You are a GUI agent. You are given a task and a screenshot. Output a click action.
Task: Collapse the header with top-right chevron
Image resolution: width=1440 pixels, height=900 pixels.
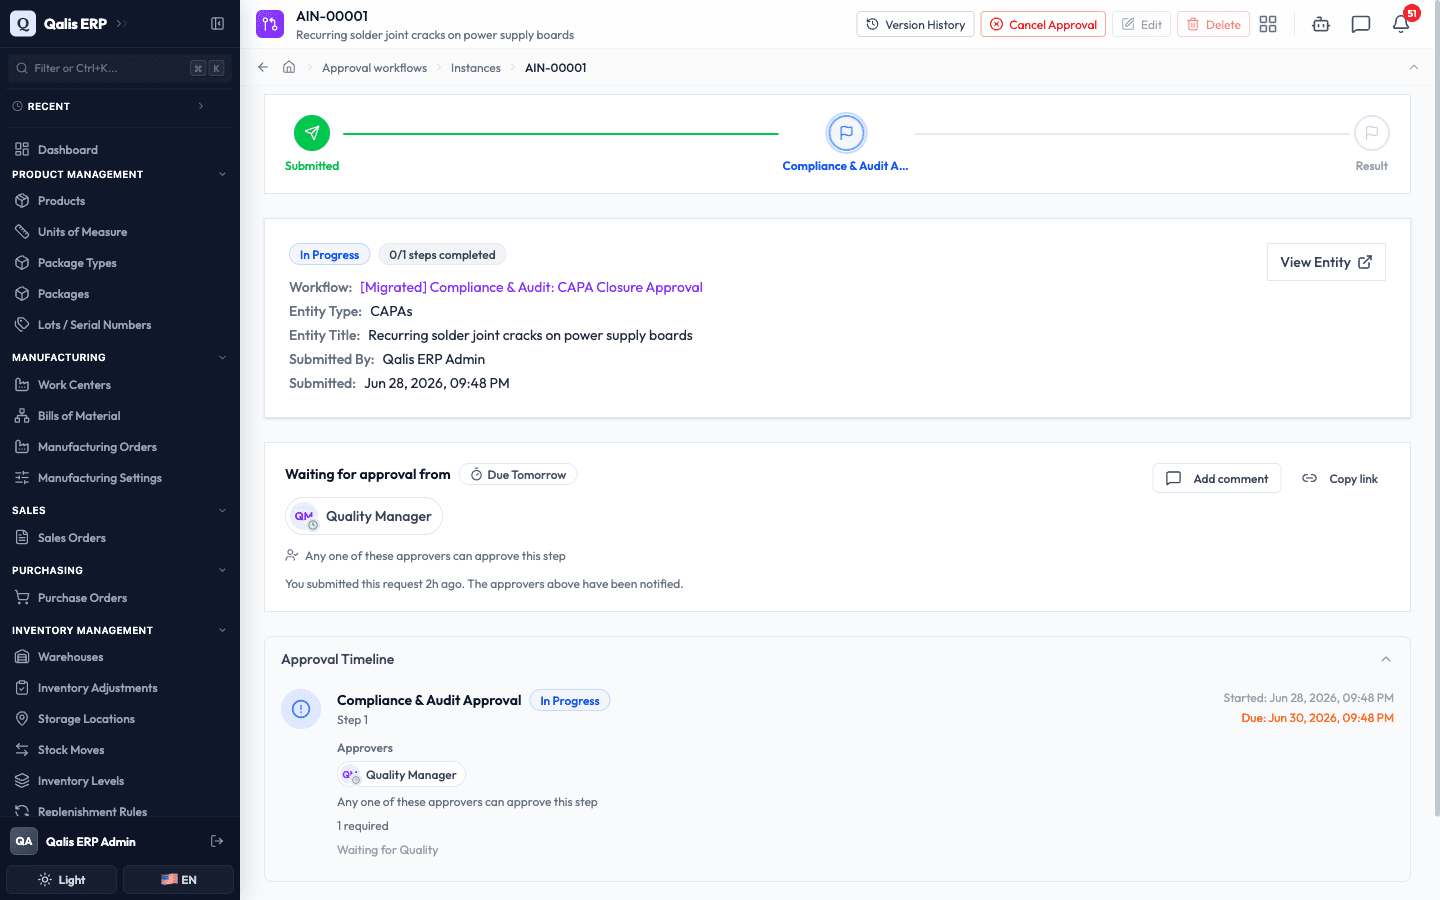pyautogui.click(x=1414, y=67)
